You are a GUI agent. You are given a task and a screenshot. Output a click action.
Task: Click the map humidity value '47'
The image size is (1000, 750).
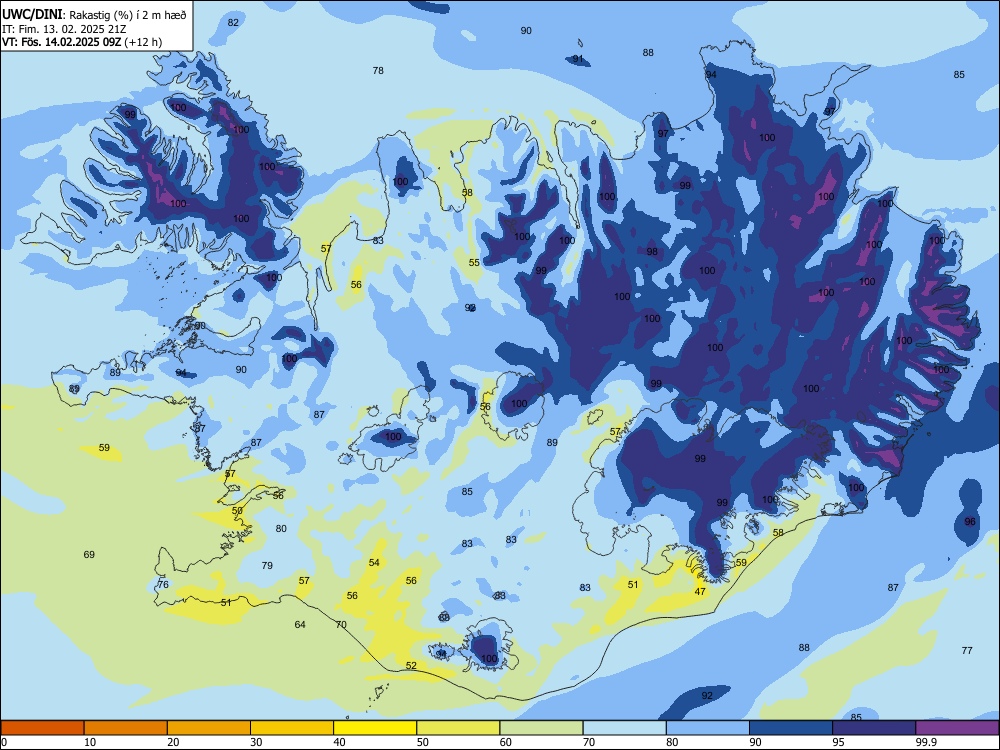tap(700, 591)
